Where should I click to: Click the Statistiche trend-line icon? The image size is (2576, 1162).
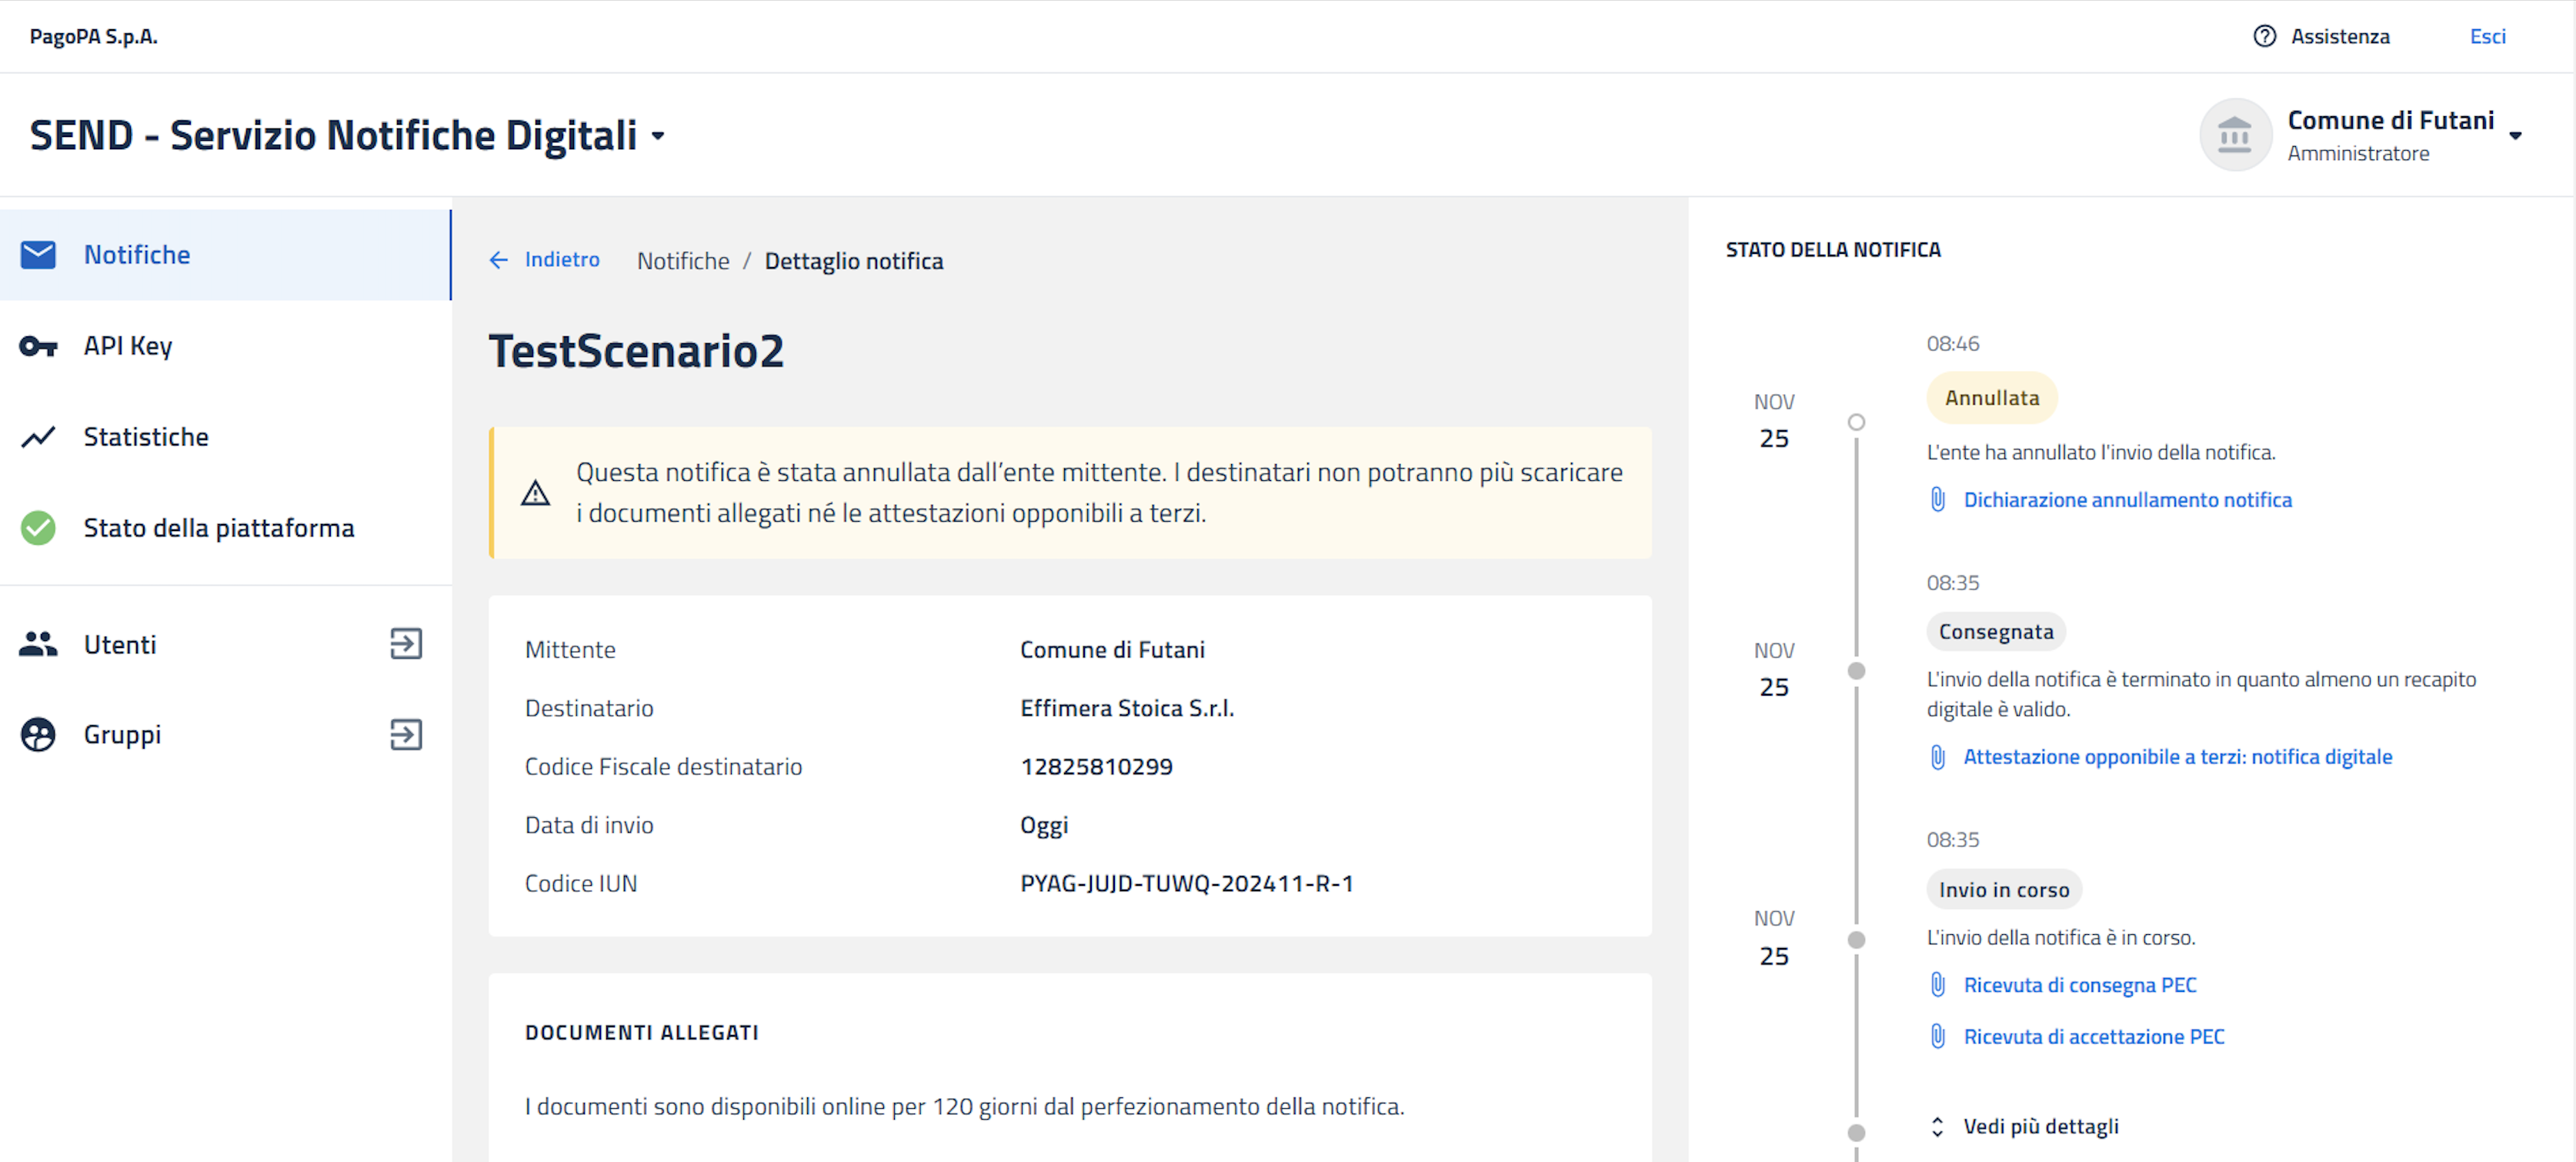38,437
